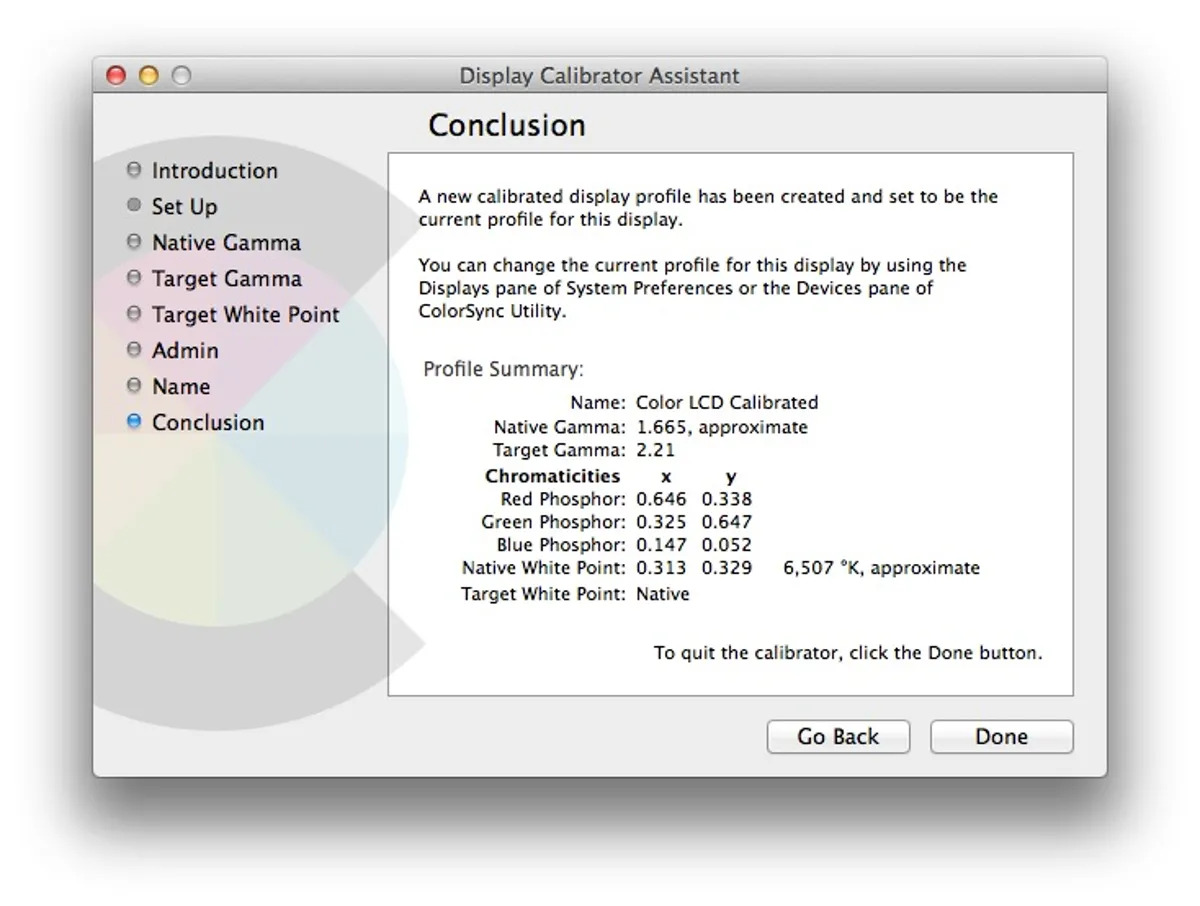
Task: Select the Set Up step bullet
Action: click(x=134, y=206)
